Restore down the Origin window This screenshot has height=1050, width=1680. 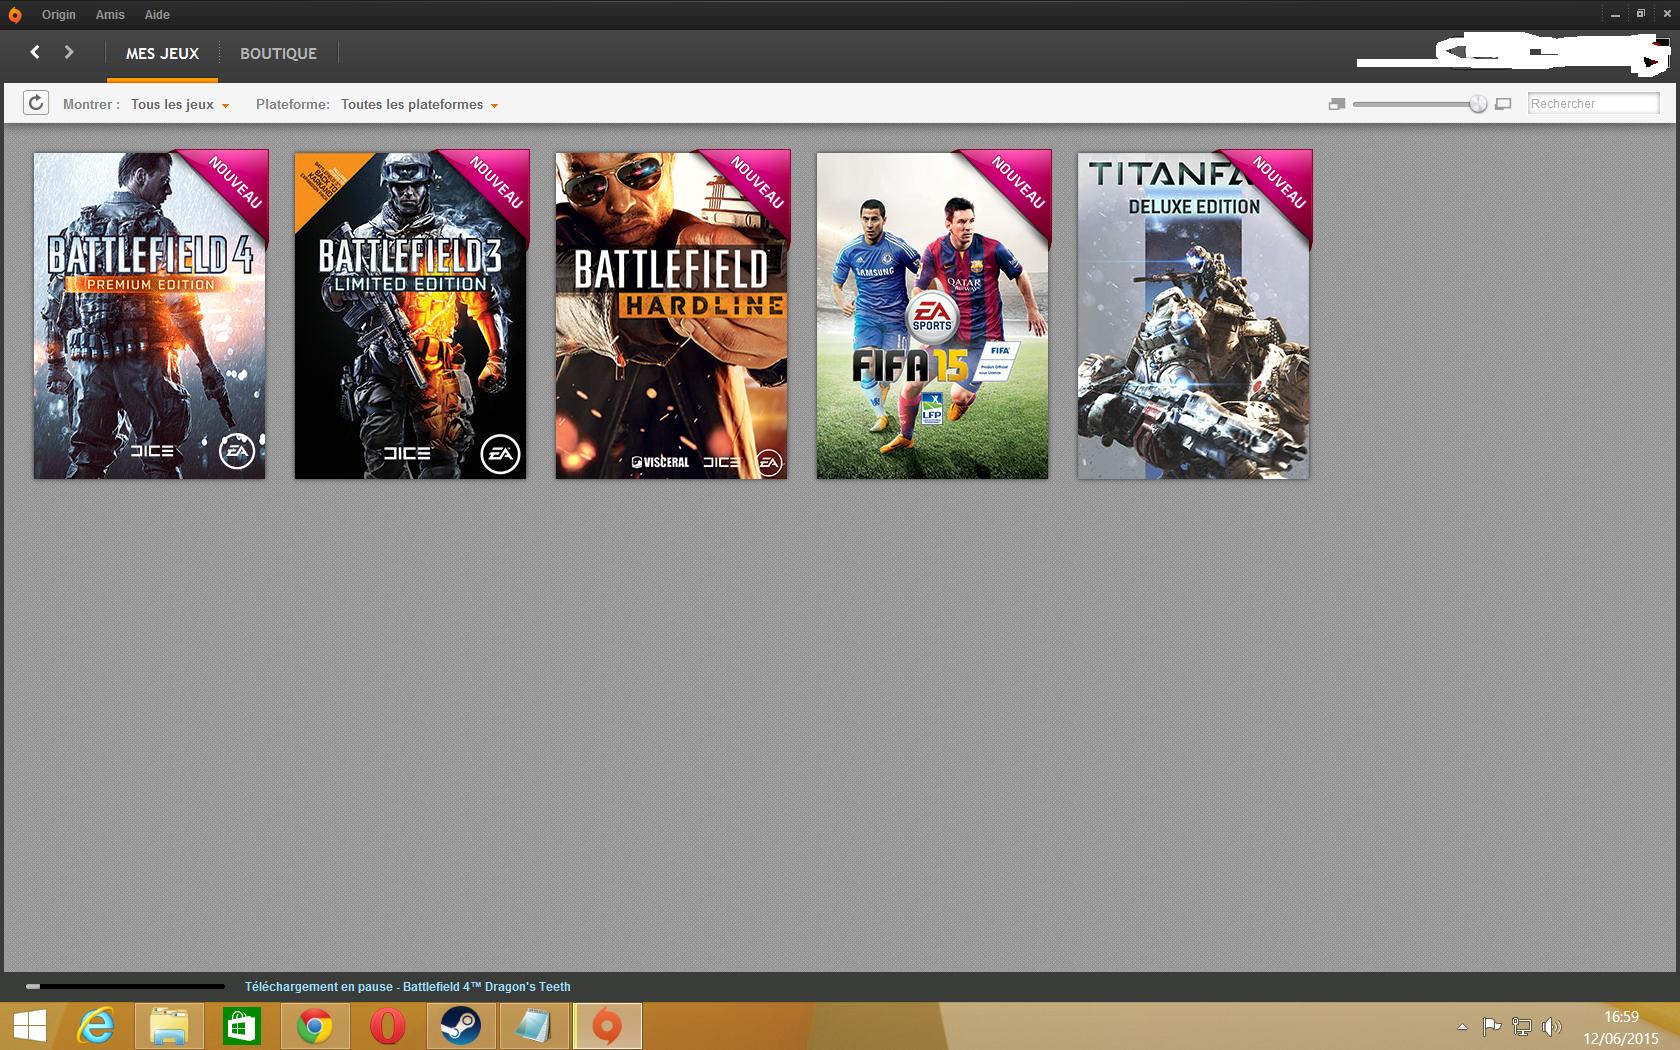coord(1641,14)
